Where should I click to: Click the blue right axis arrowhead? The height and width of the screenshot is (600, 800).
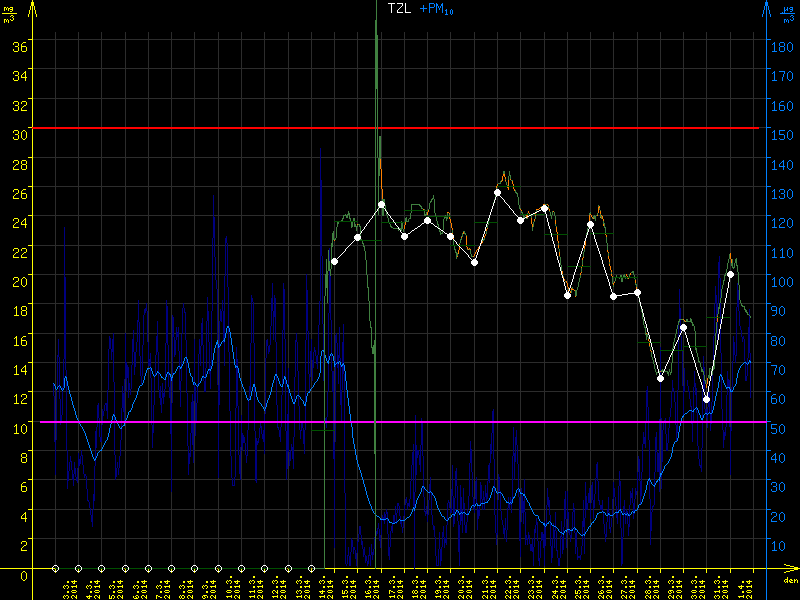click(x=768, y=8)
